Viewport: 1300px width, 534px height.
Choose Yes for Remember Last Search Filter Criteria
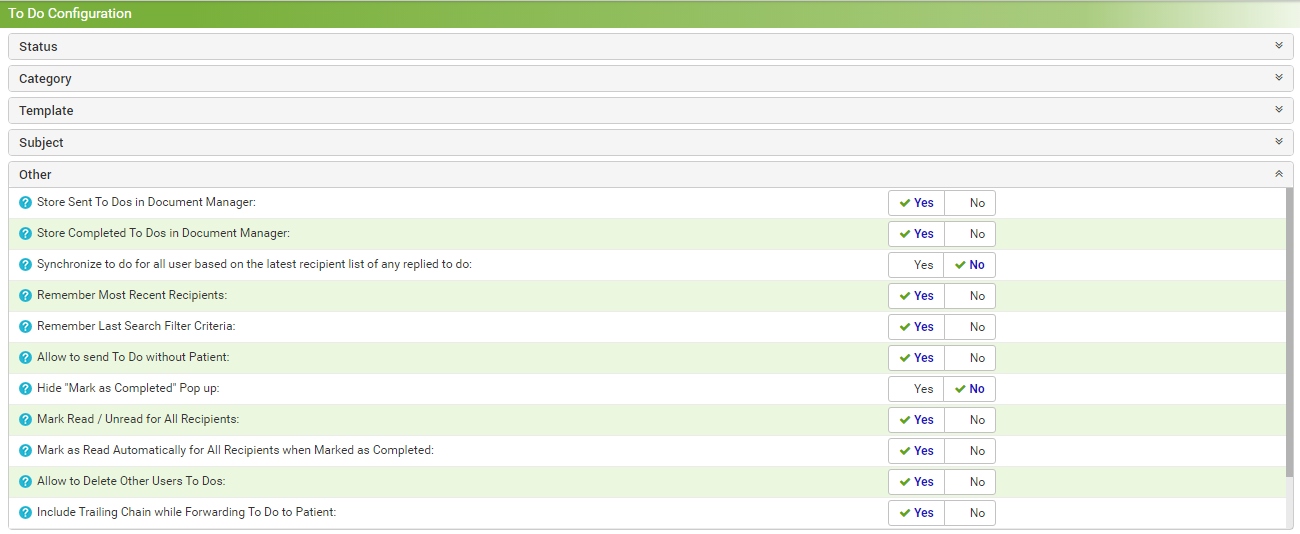pos(916,327)
